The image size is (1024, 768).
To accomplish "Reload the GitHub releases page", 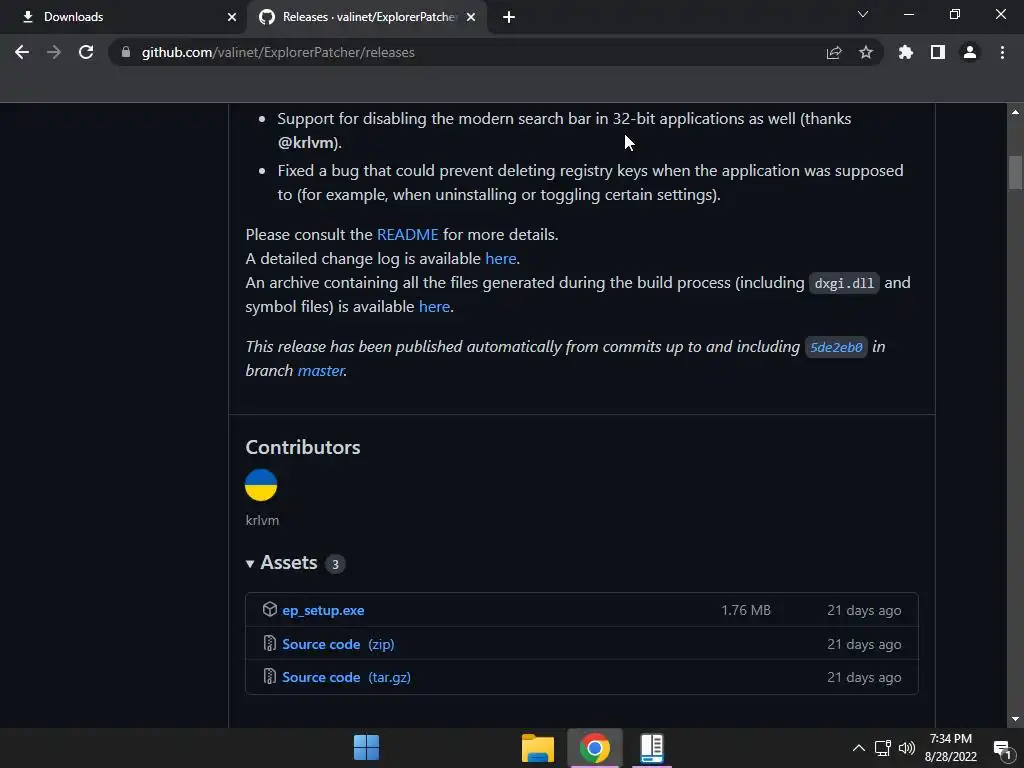I will coord(86,52).
